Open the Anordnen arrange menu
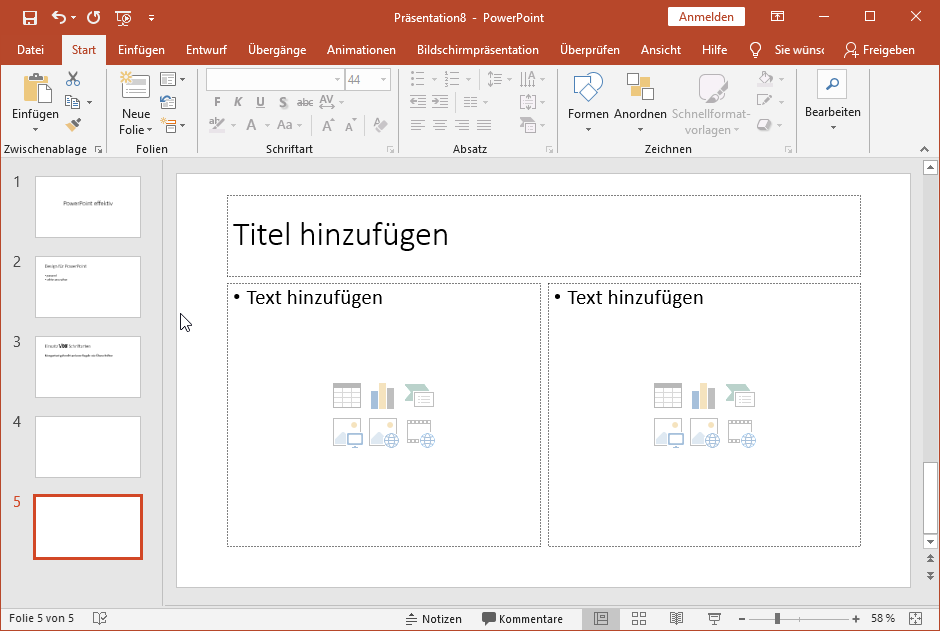The height and width of the screenshot is (631, 940). click(640, 102)
